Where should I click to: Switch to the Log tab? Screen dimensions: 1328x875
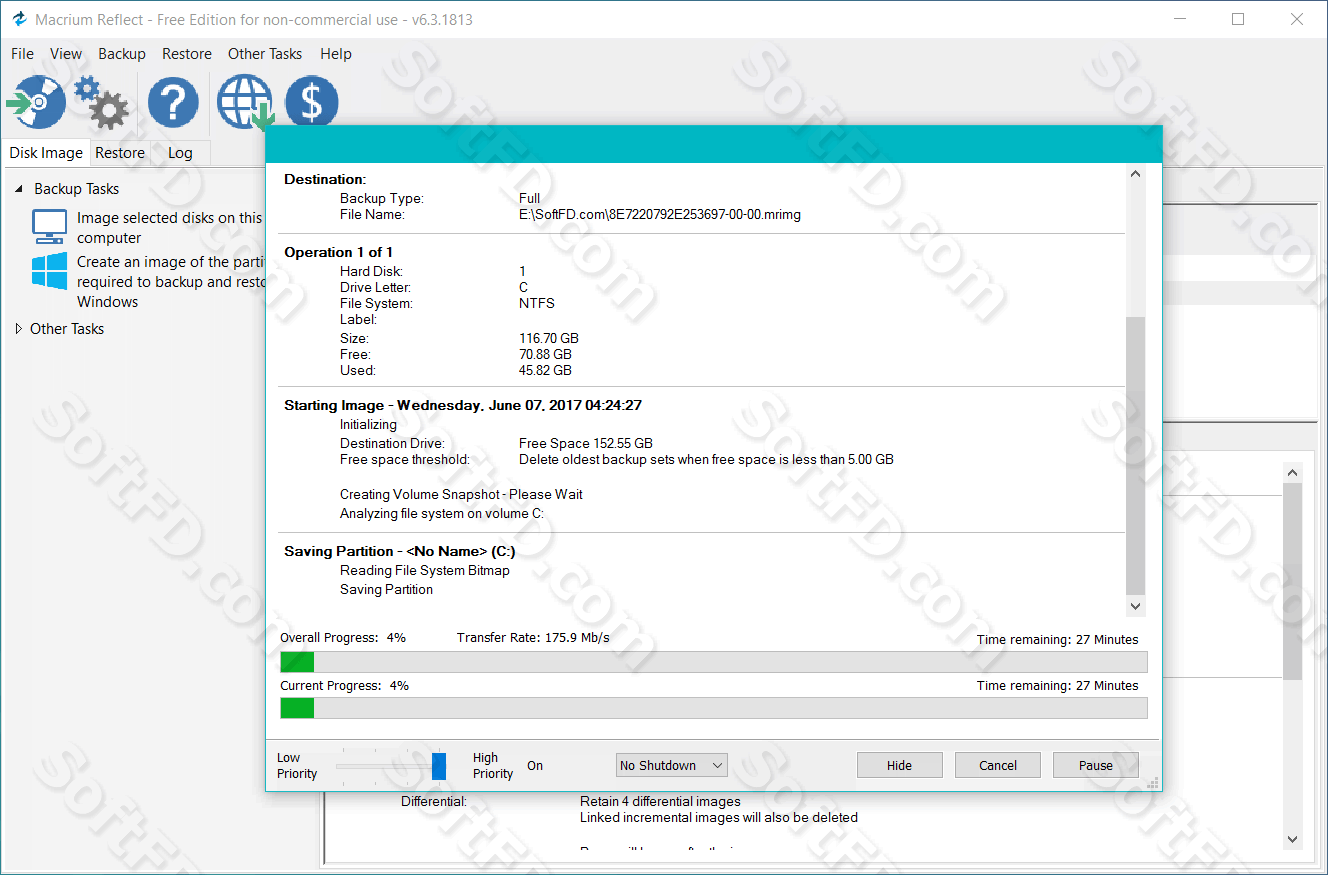(x=180, y=153)
